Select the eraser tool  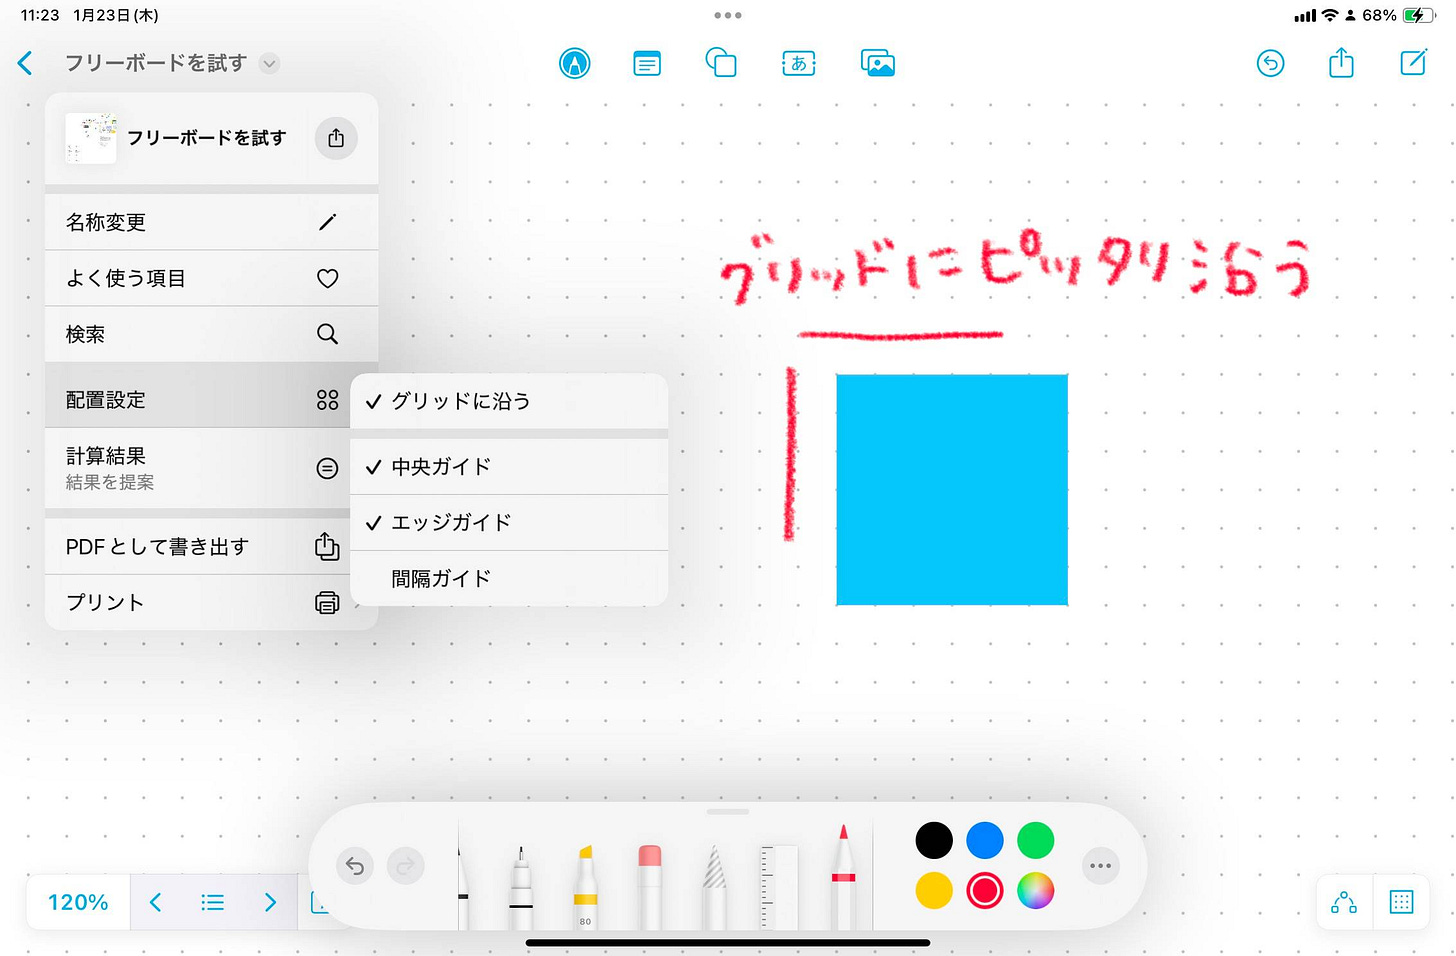pos(650,888)
